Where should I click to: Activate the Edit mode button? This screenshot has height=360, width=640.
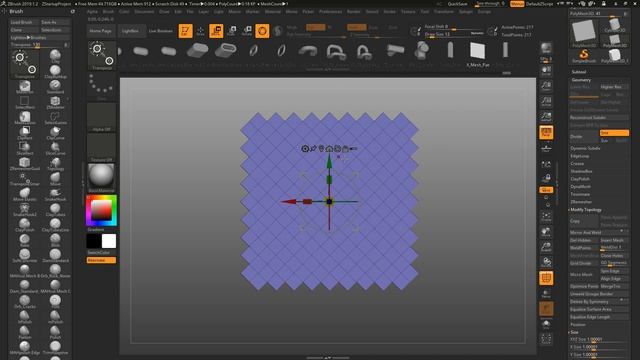coord(185,31)
